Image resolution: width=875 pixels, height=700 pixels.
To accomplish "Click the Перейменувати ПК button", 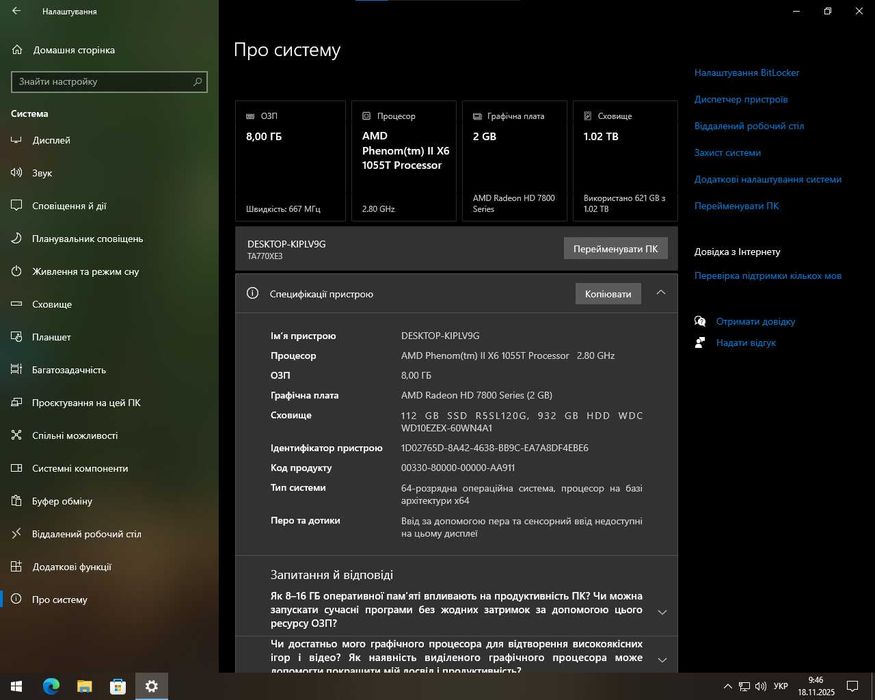I will tap(616, 249).
